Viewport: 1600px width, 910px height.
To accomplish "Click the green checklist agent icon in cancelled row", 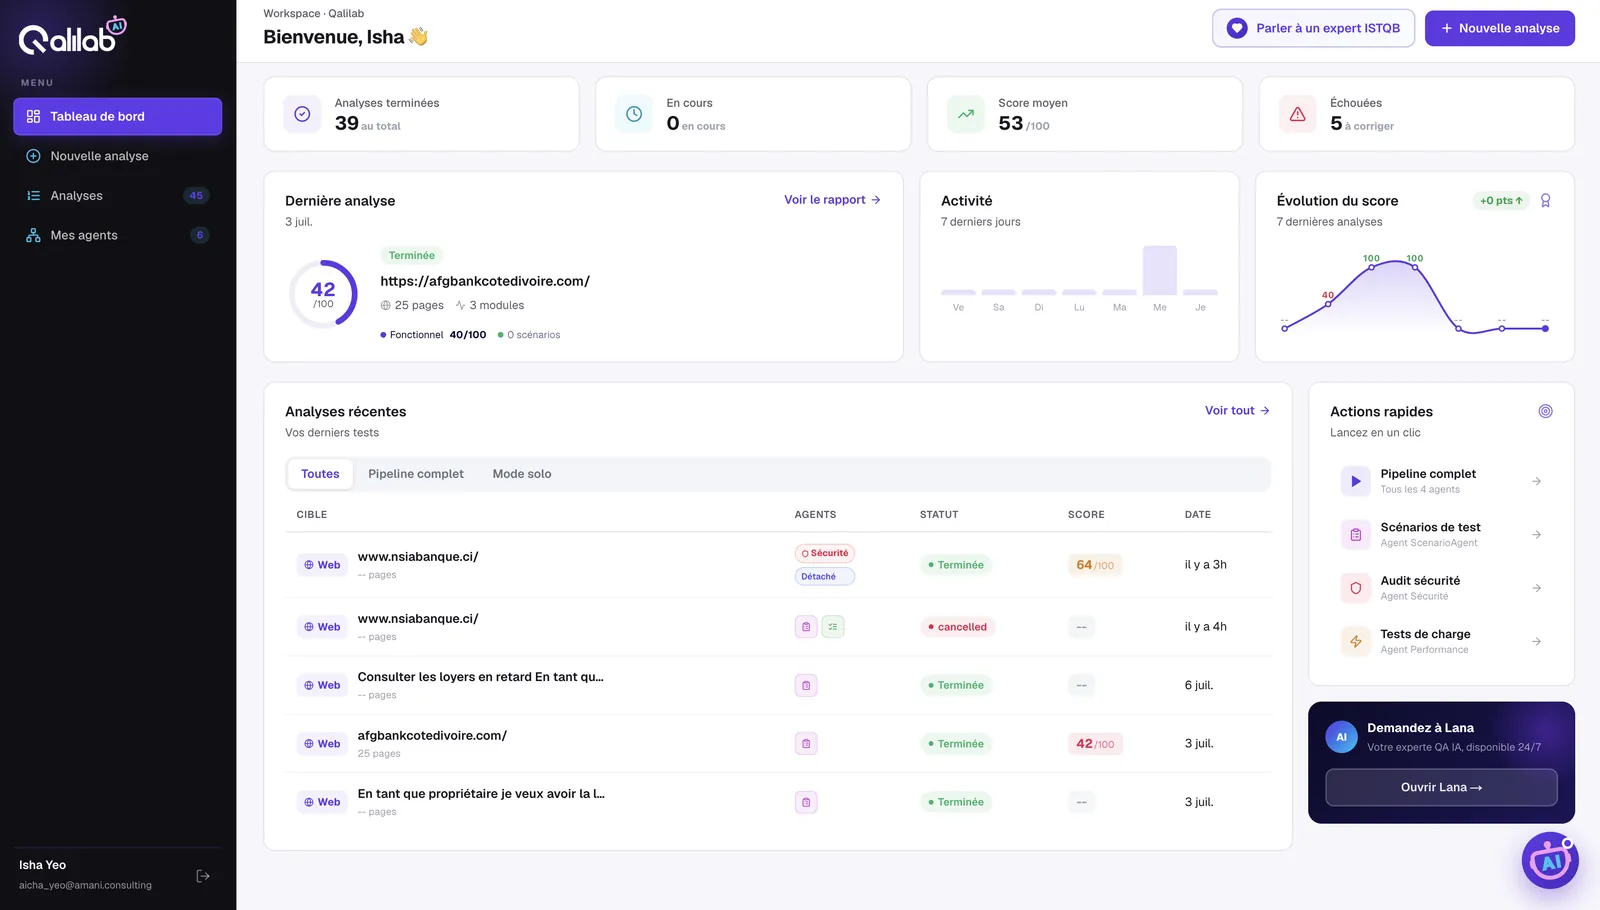I will click(833, 627).
